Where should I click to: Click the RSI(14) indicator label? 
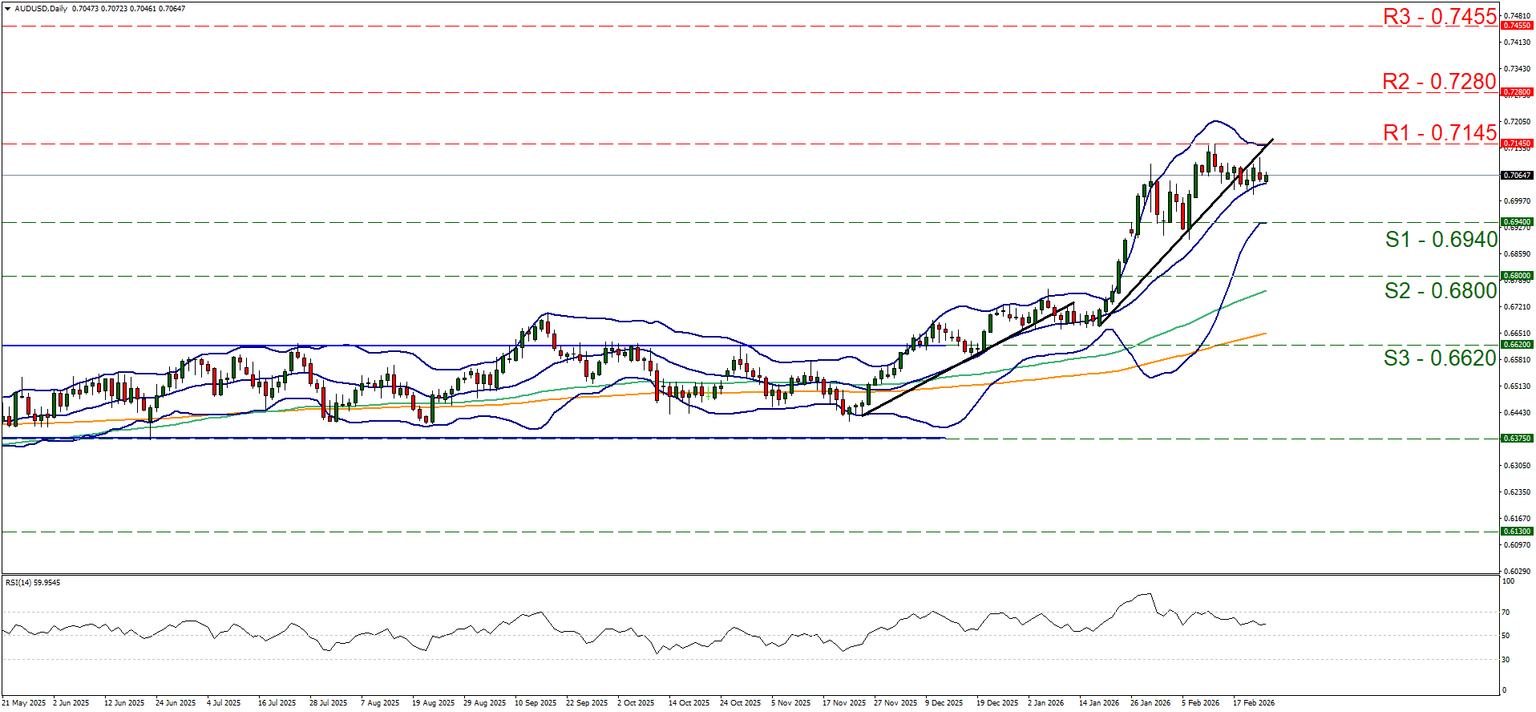tap(27, 581)
